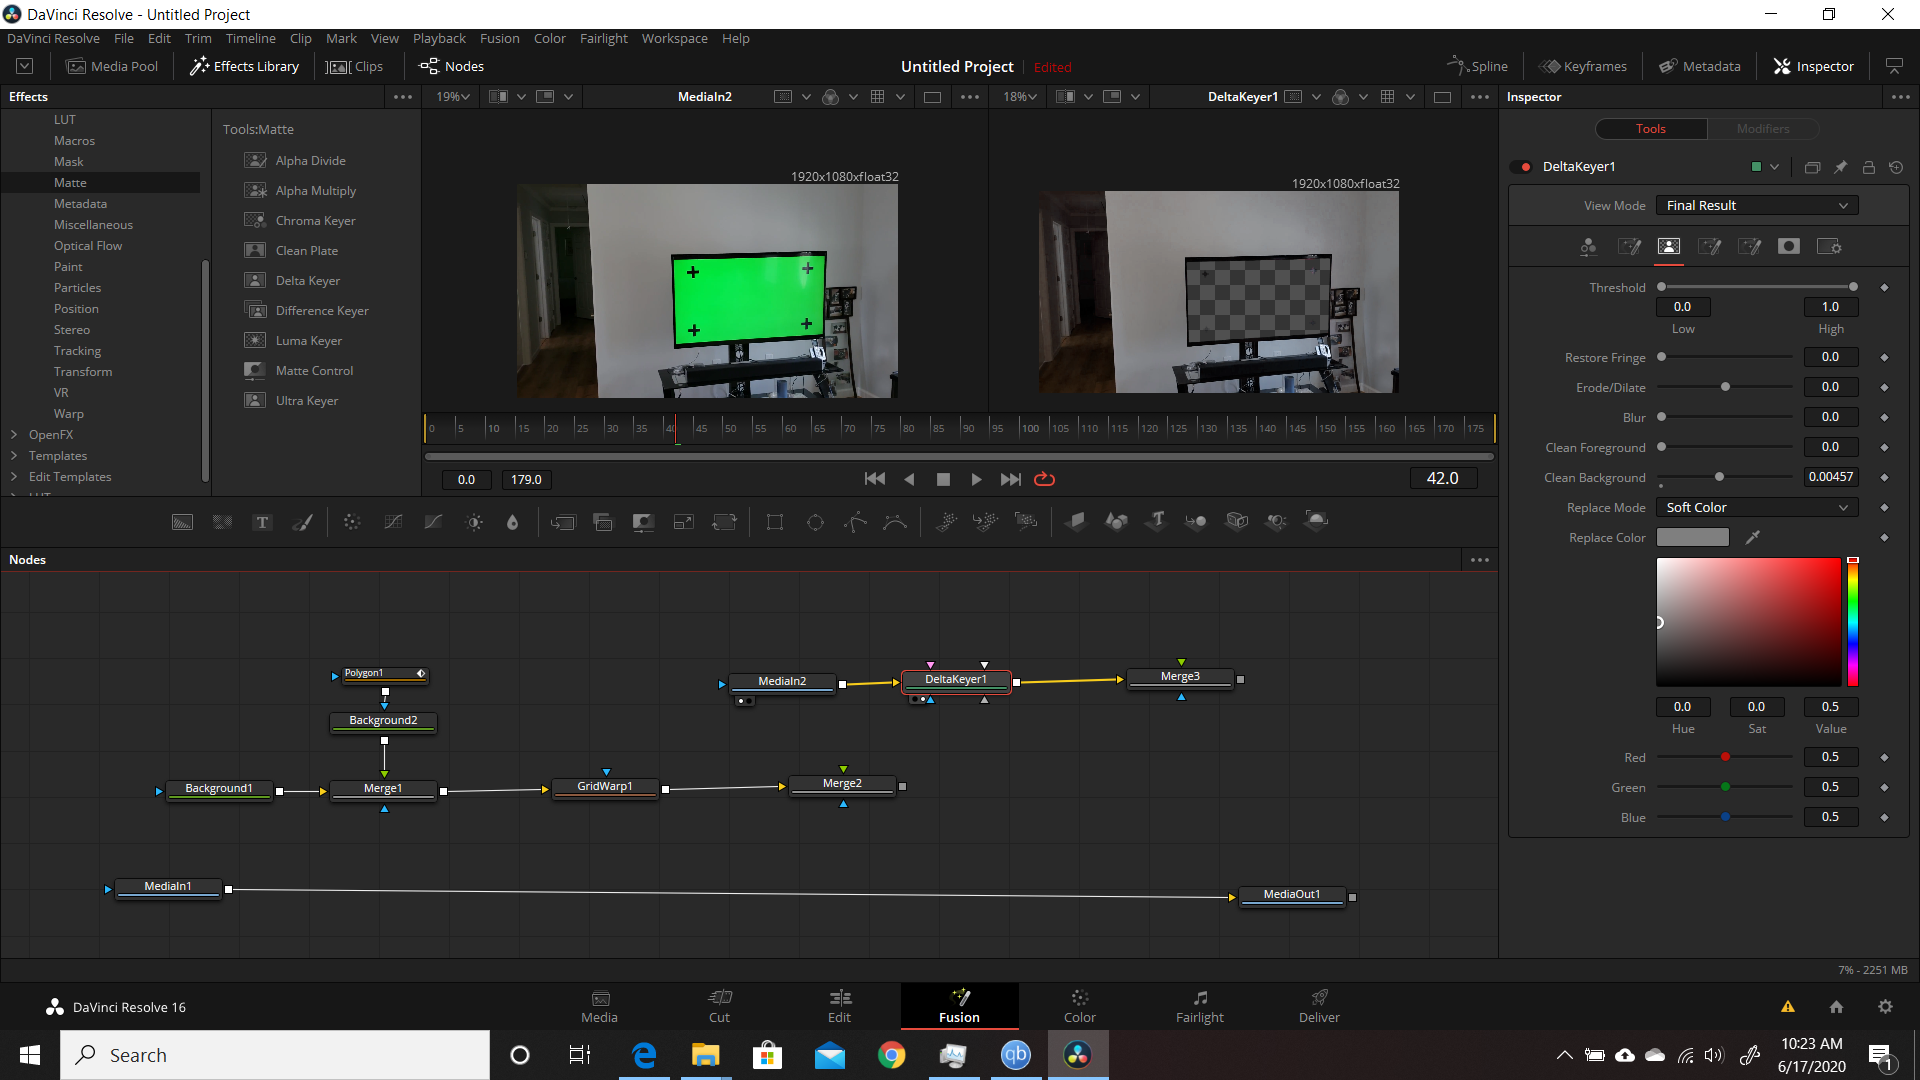Pick Replace Color with the eyedropper
This screenshot has width=1920, height=1080.
click(x=1752, y=538)
